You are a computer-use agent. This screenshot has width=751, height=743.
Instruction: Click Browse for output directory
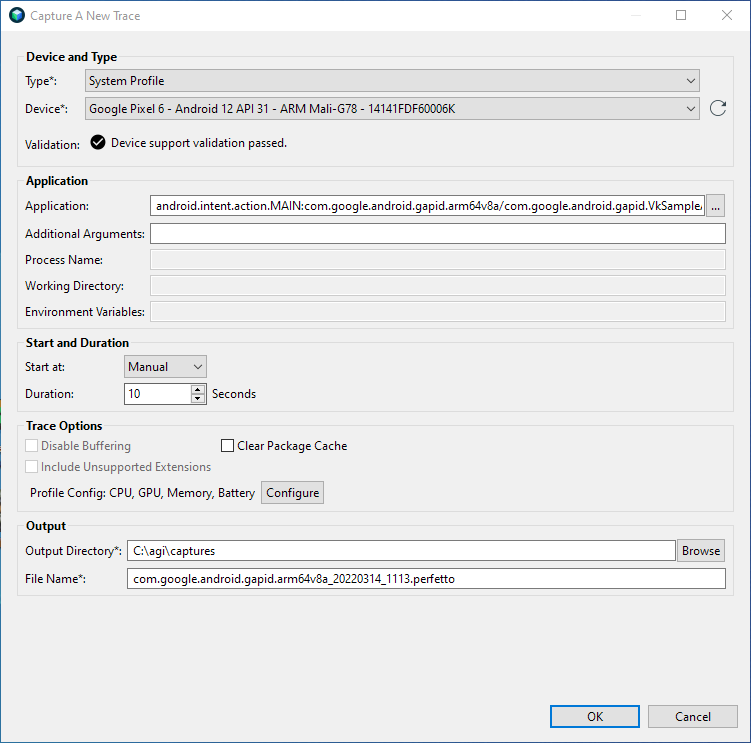(701, 551)
